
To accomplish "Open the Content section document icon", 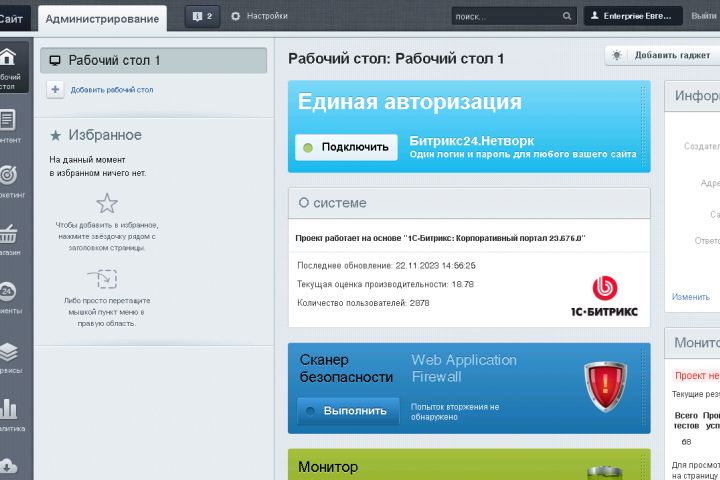I will point(7,120).
